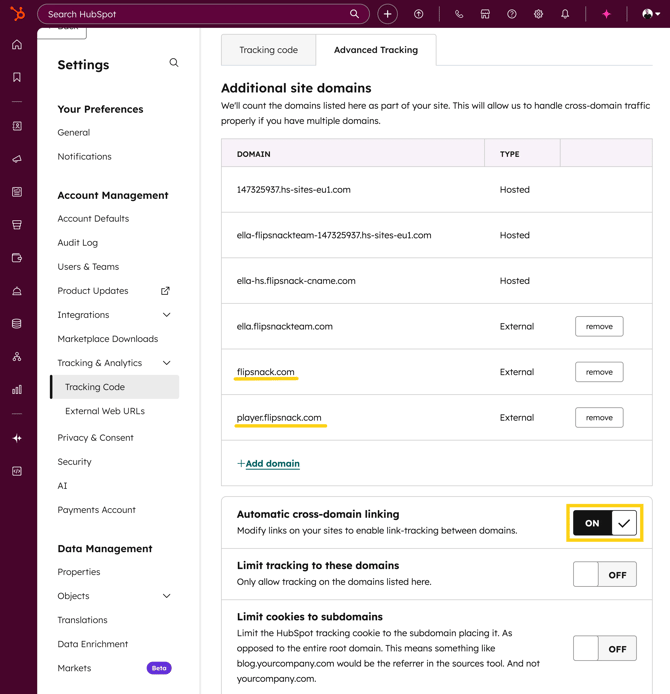The height and width of the screenshot is (694, 670).
Task: Open the settings gear icon
Action: coord(538,14)
